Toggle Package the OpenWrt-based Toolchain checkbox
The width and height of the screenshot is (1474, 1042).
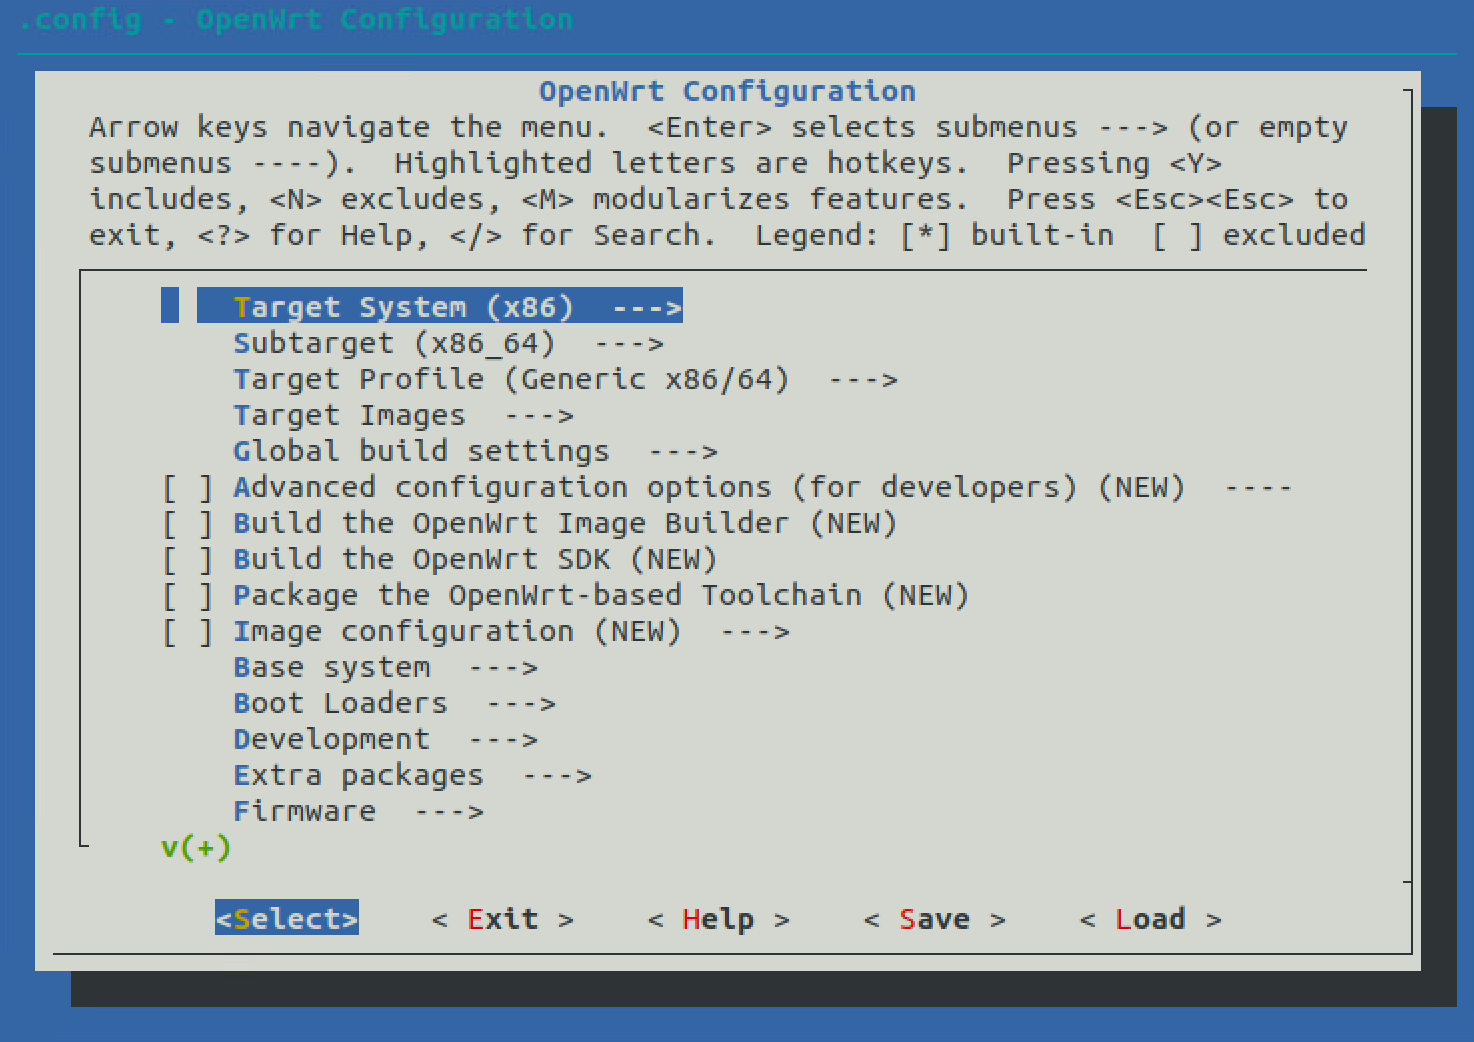coord(188,596)
